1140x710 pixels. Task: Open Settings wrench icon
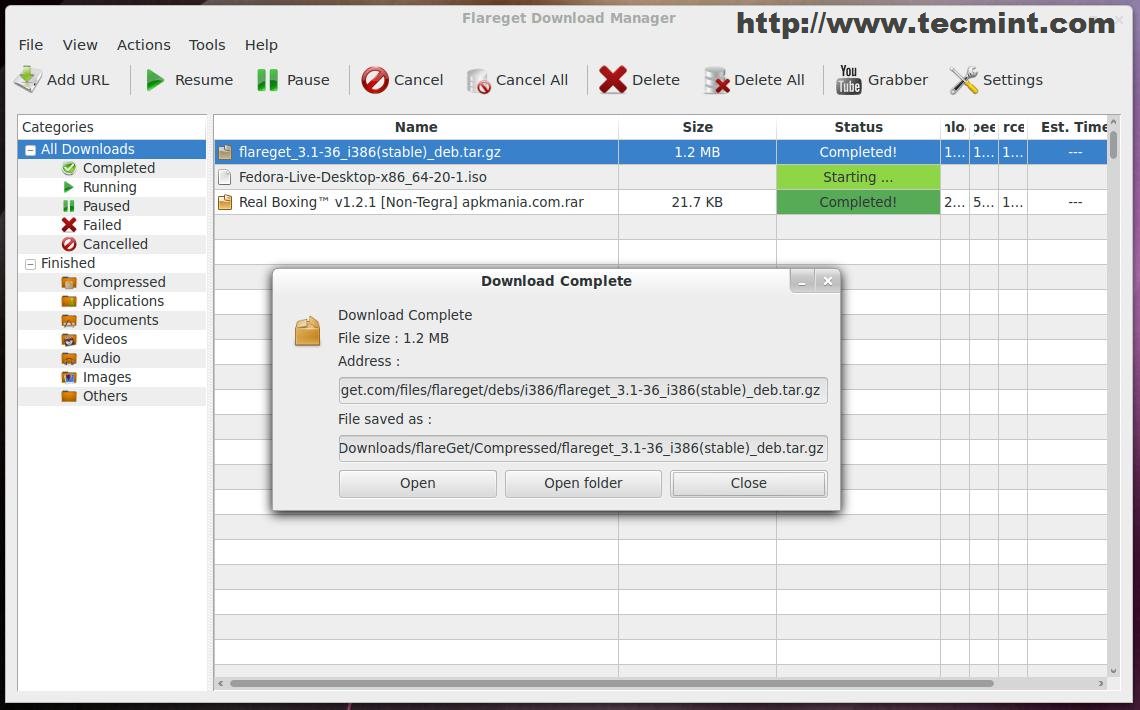pos(963,80)
